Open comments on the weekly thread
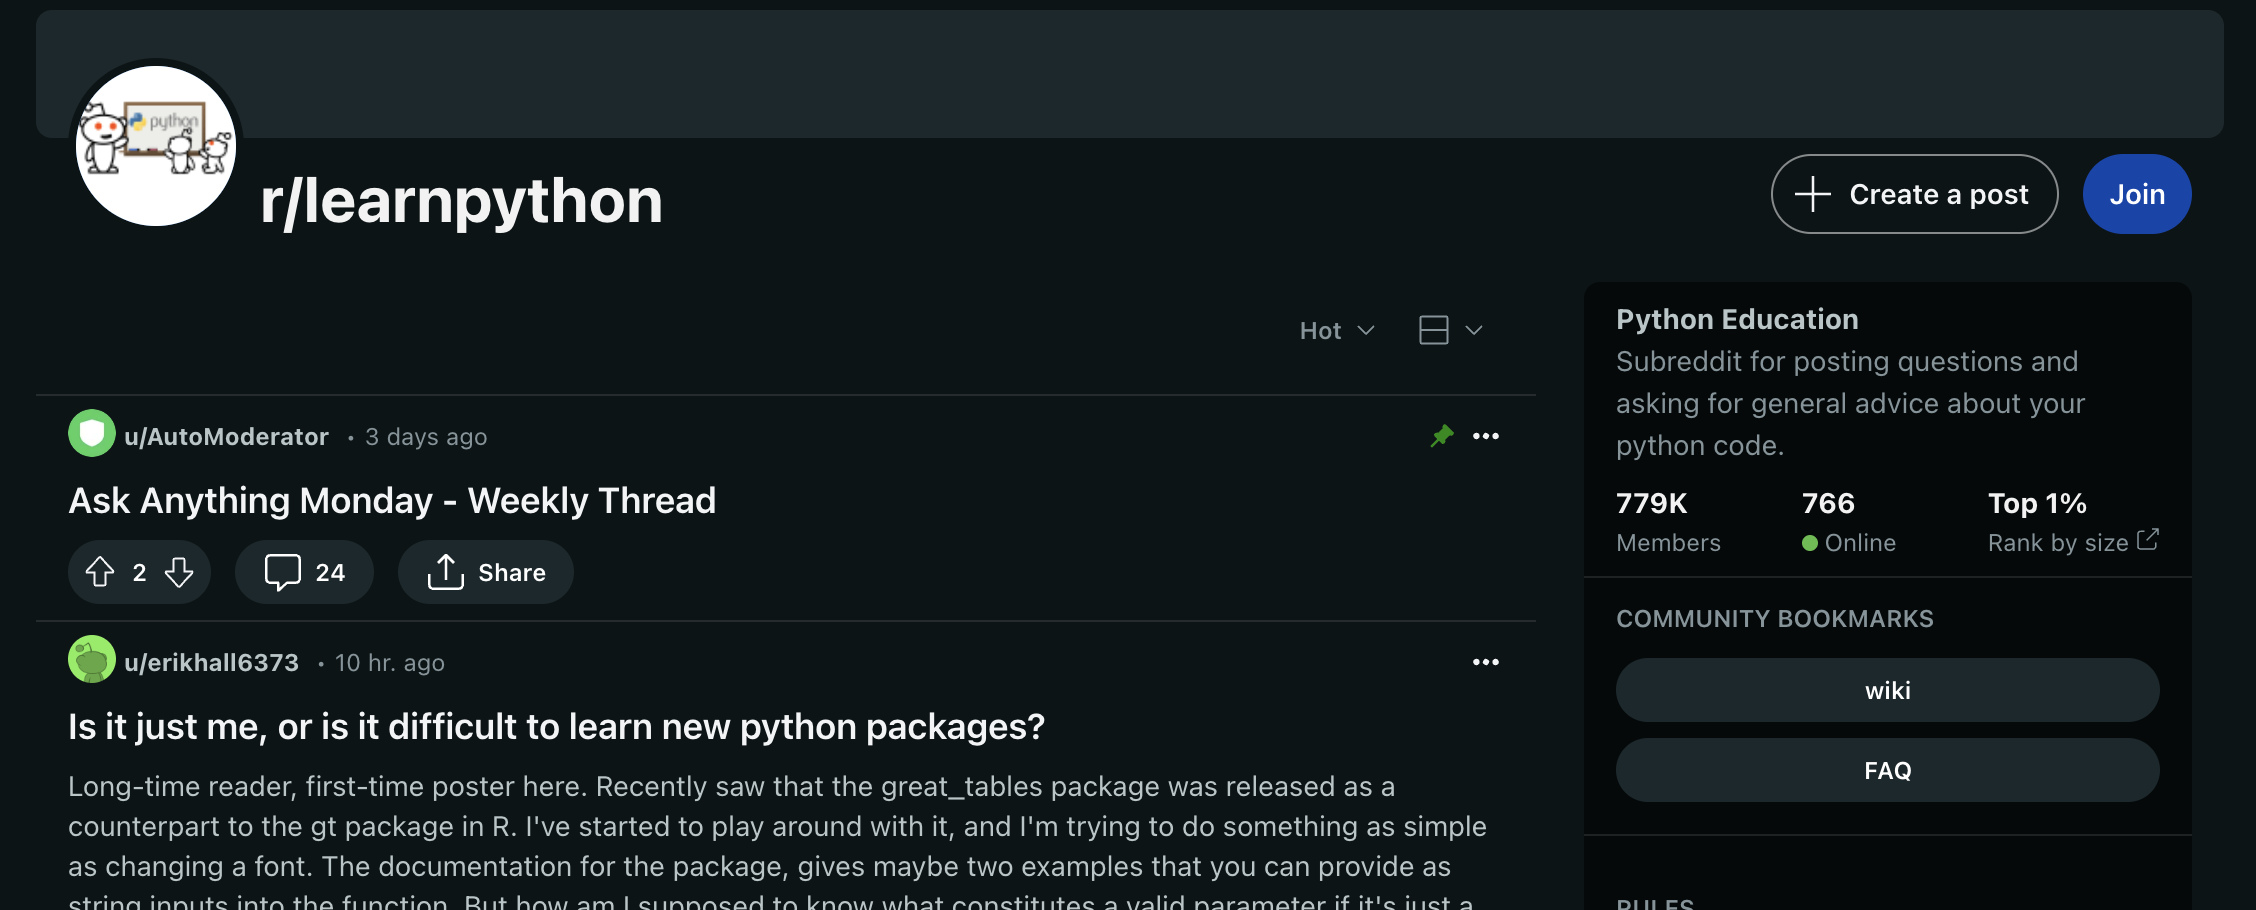This screenshot has height=910, width=2256. coord(303,571)
